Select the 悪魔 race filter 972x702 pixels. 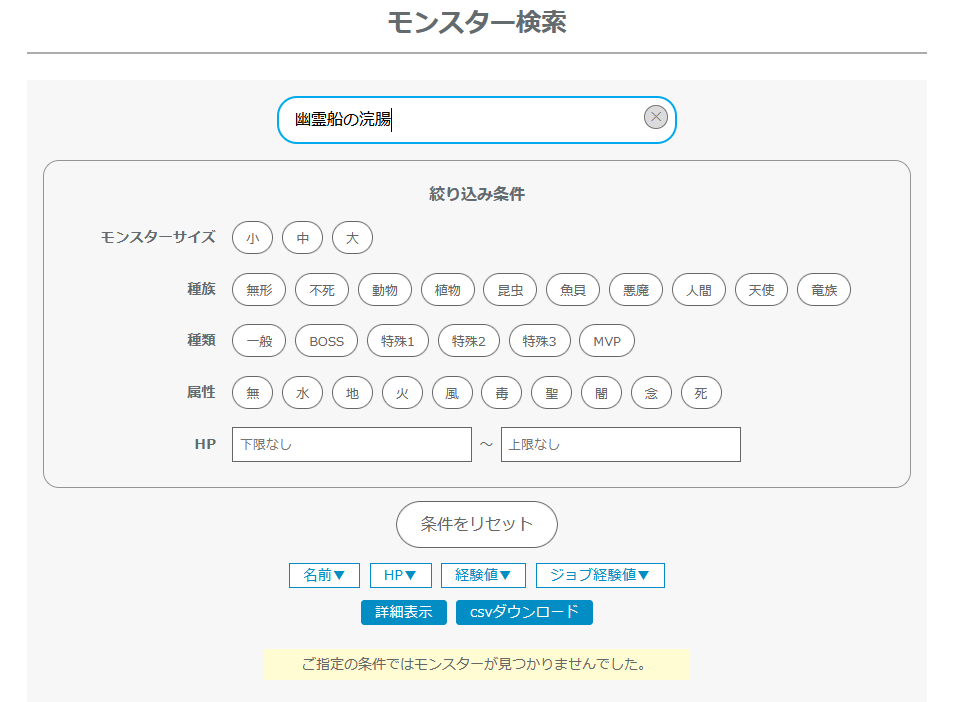pyautogui.click(x=636, y=290)
